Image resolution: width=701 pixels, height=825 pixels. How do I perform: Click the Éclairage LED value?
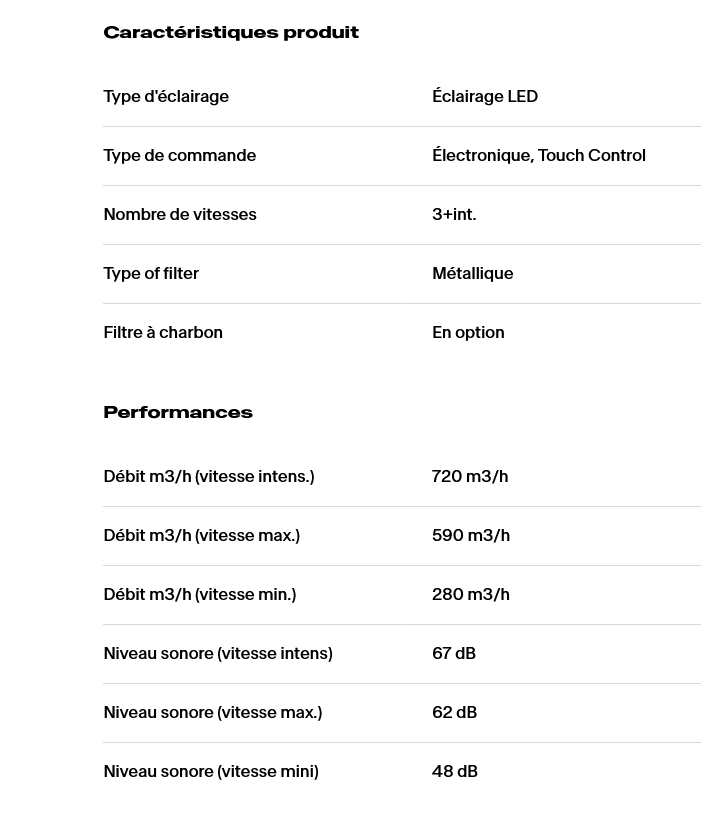(485, 96)
